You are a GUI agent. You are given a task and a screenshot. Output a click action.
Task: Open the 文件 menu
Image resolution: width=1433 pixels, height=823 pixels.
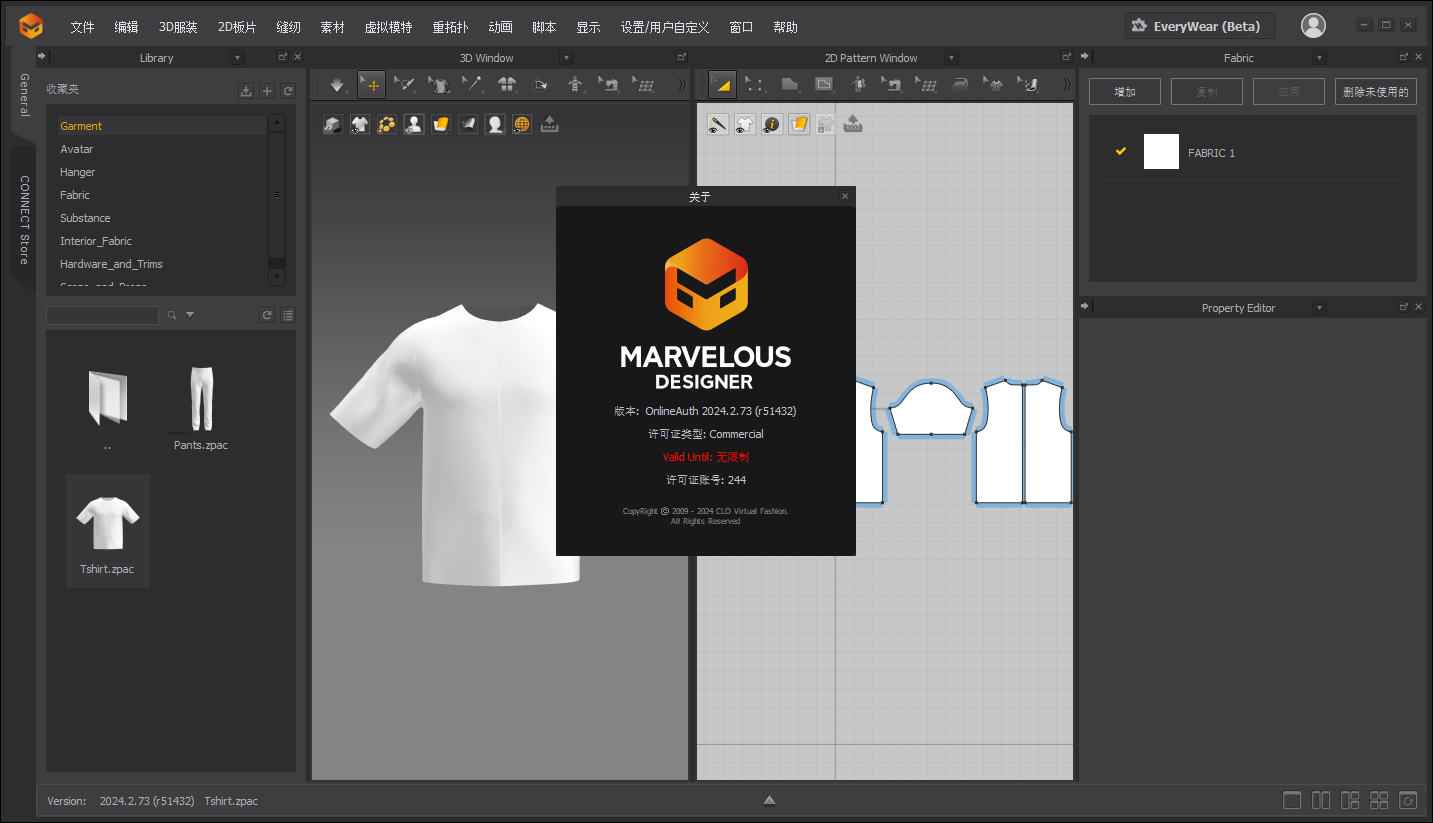pos(82,27)
